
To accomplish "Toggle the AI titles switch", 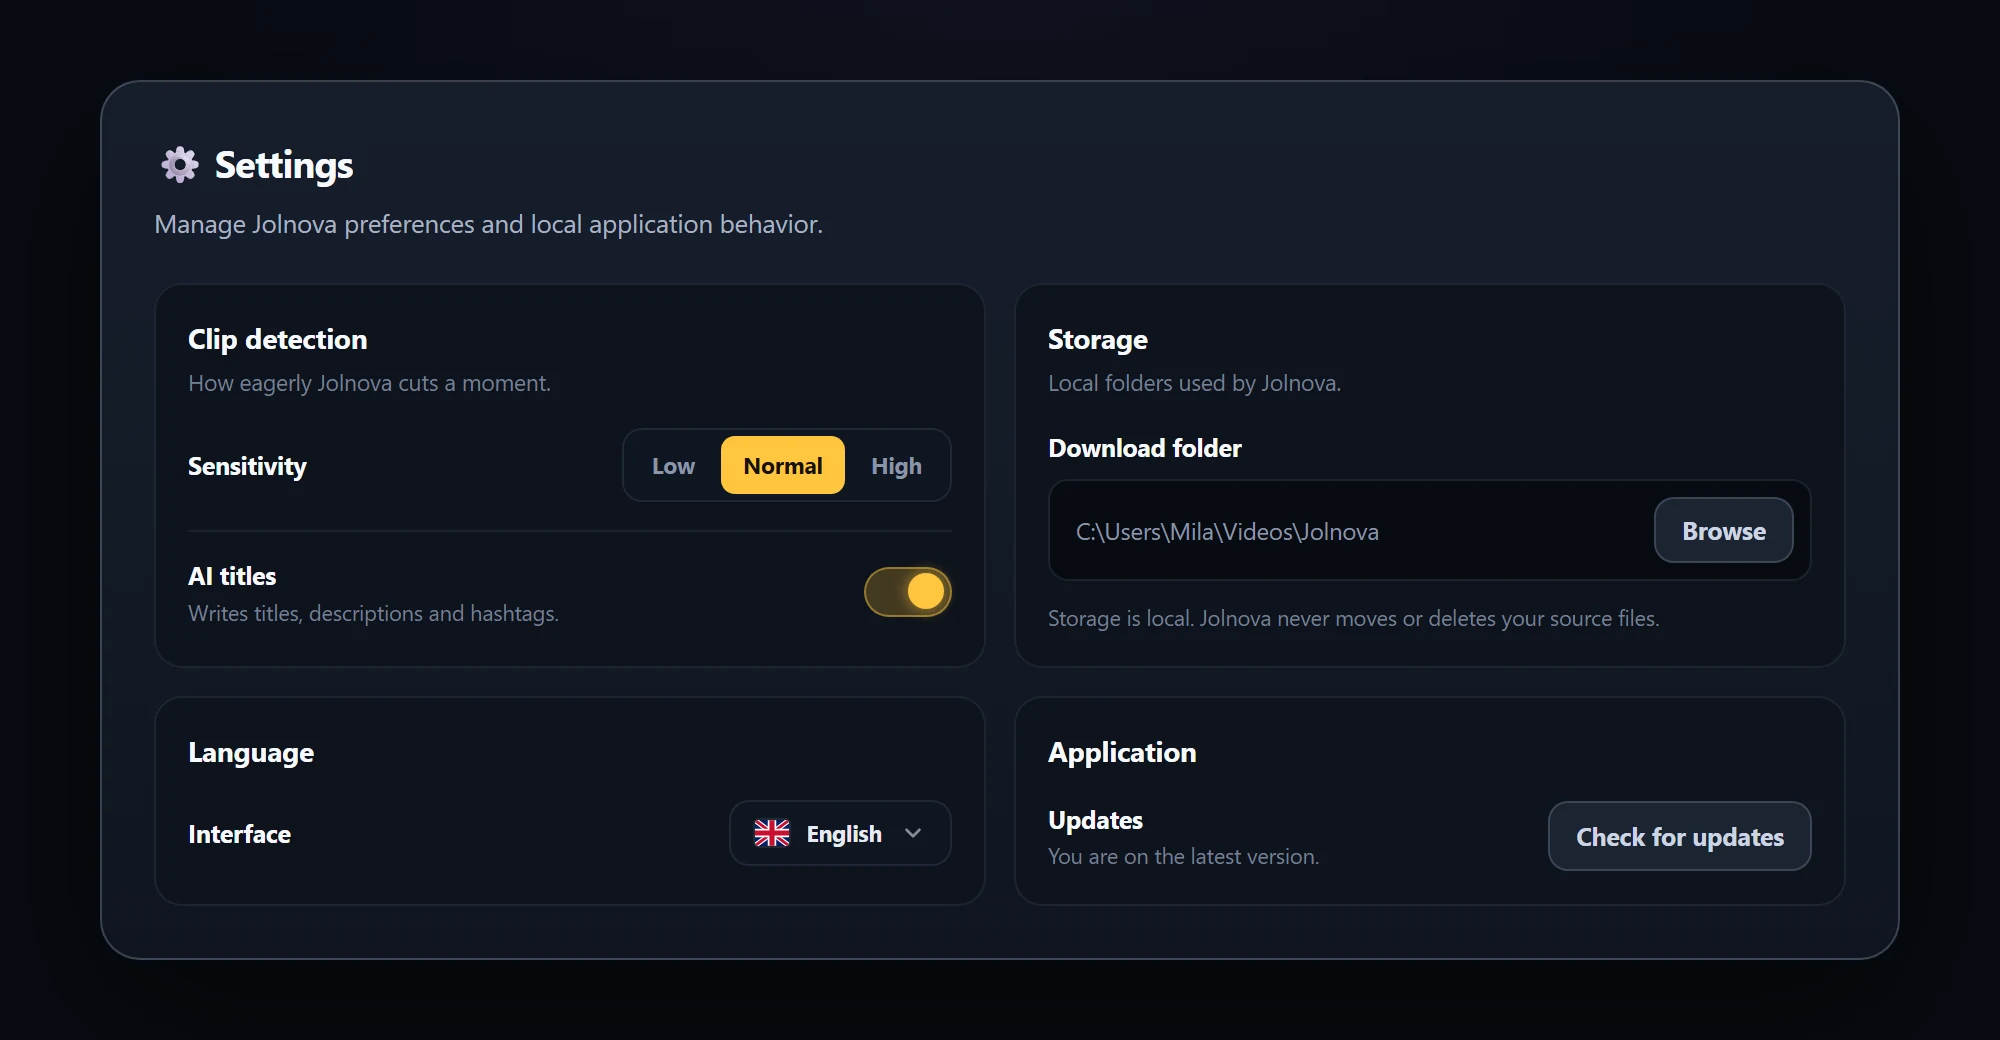I will pyautogui.click(x=908, y=592).
